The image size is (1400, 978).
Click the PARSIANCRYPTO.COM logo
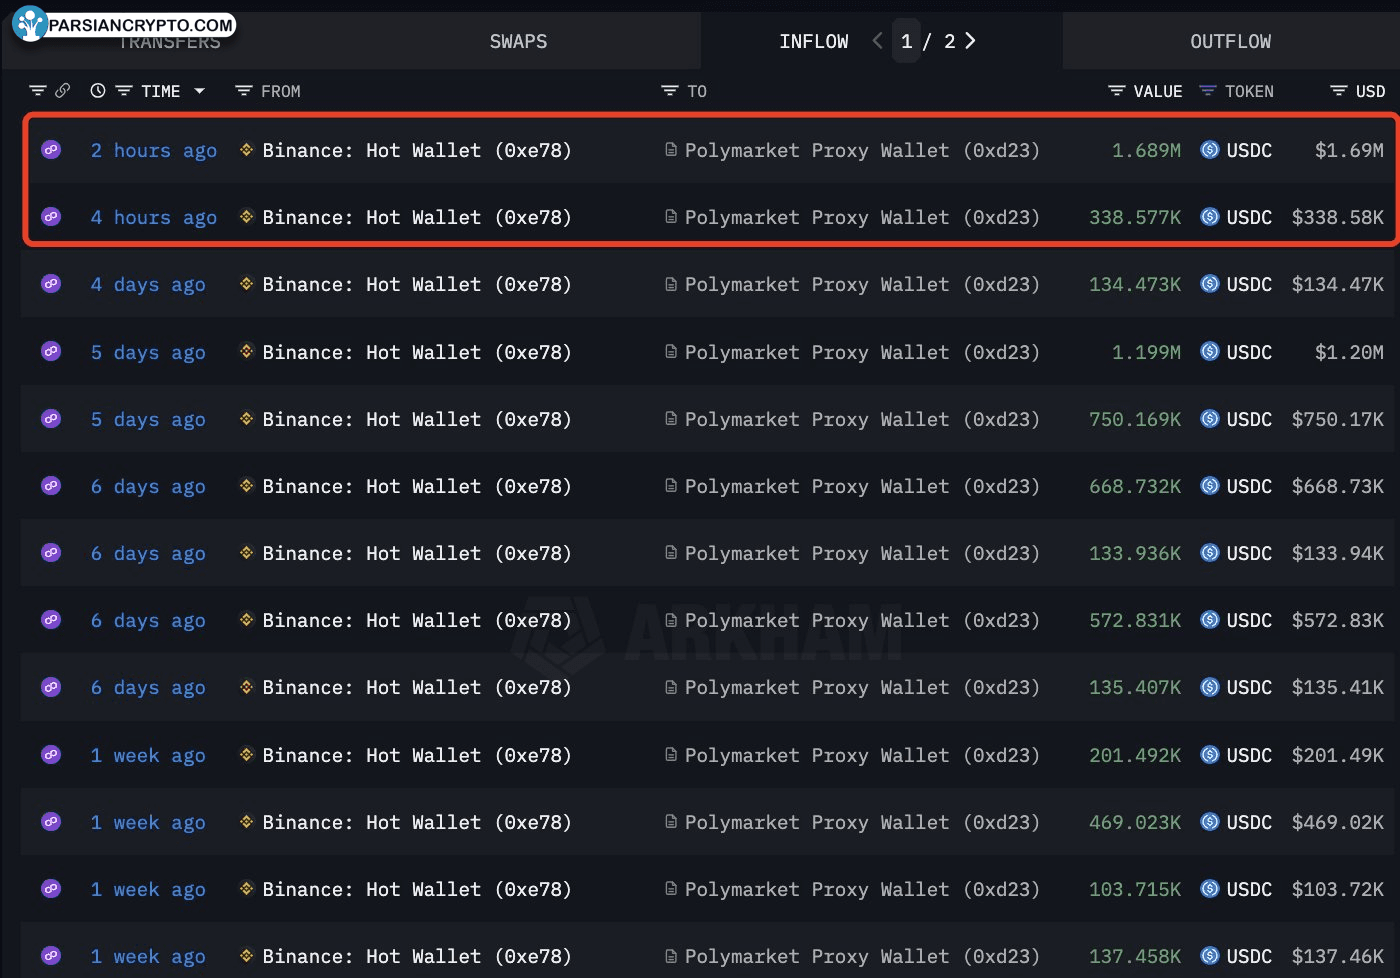pos(125,25)
